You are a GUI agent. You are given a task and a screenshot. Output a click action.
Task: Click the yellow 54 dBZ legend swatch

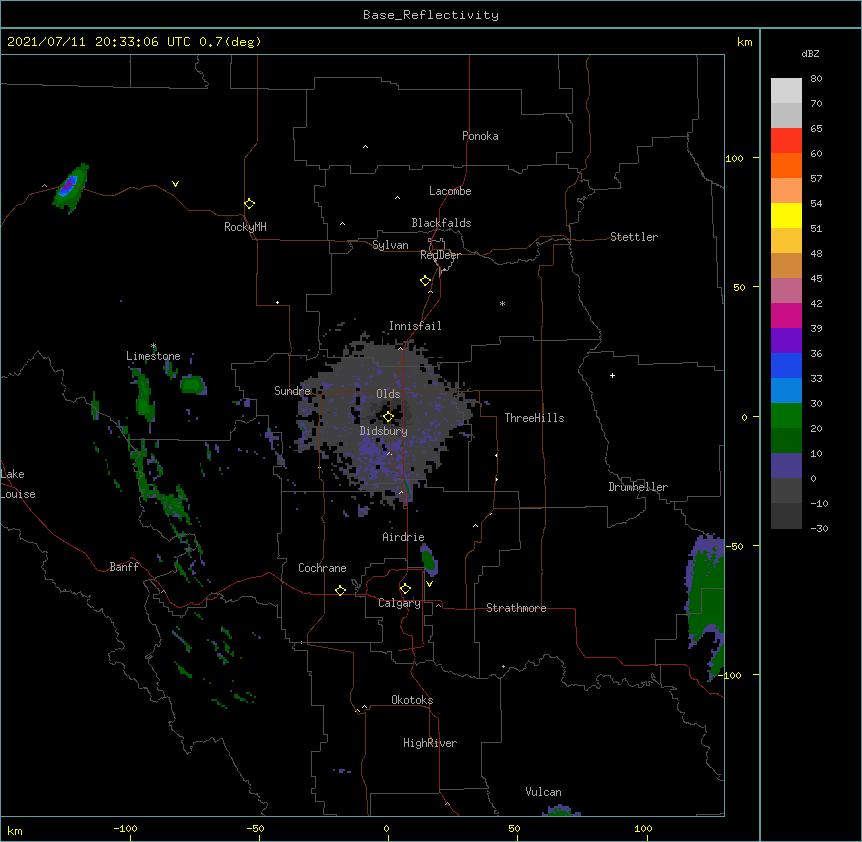[786, 215]
